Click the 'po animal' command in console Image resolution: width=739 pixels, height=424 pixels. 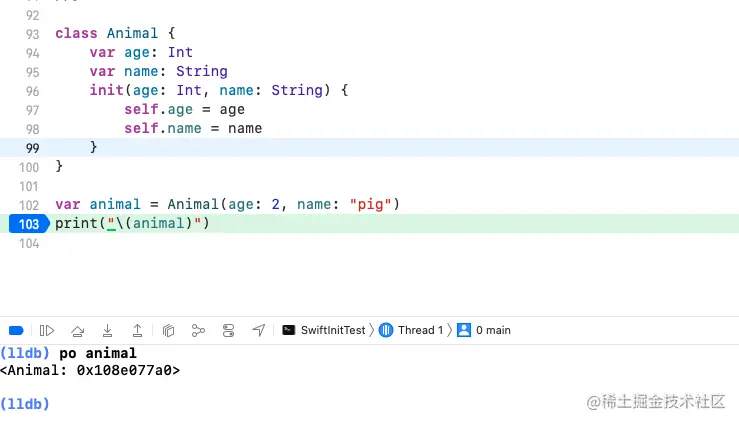[98, 353]
